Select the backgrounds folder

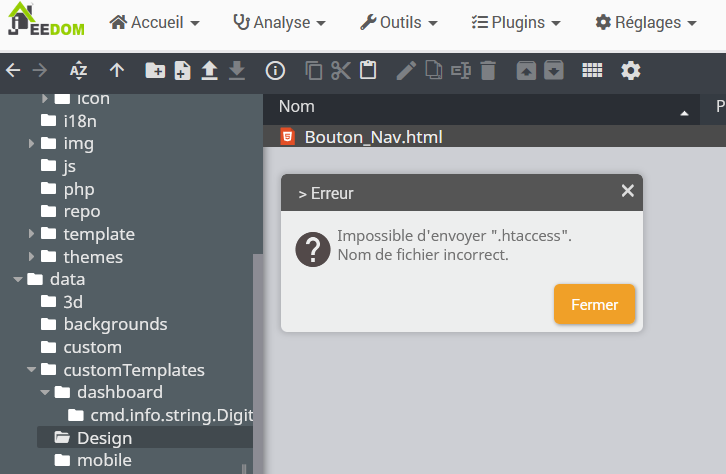click(114, 324)
